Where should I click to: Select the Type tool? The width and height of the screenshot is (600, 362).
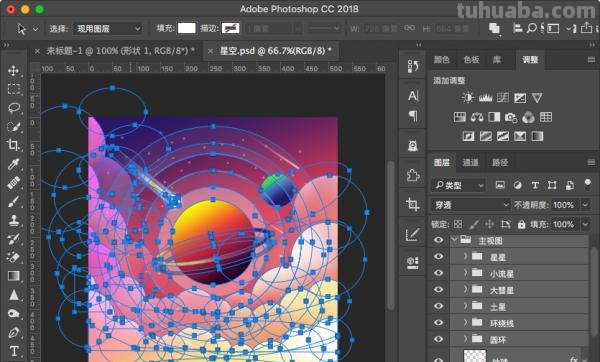click(x=14, y=351)
